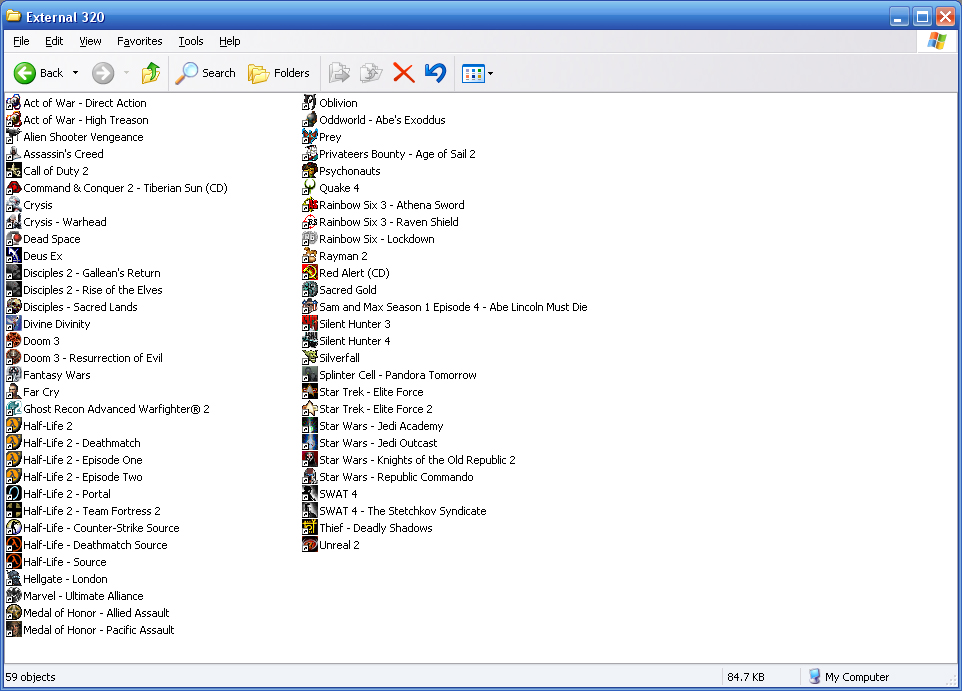Select the Unreal 2 shortcut icon
The width and height of the screenshot is (962, 691).
point(310,544)
